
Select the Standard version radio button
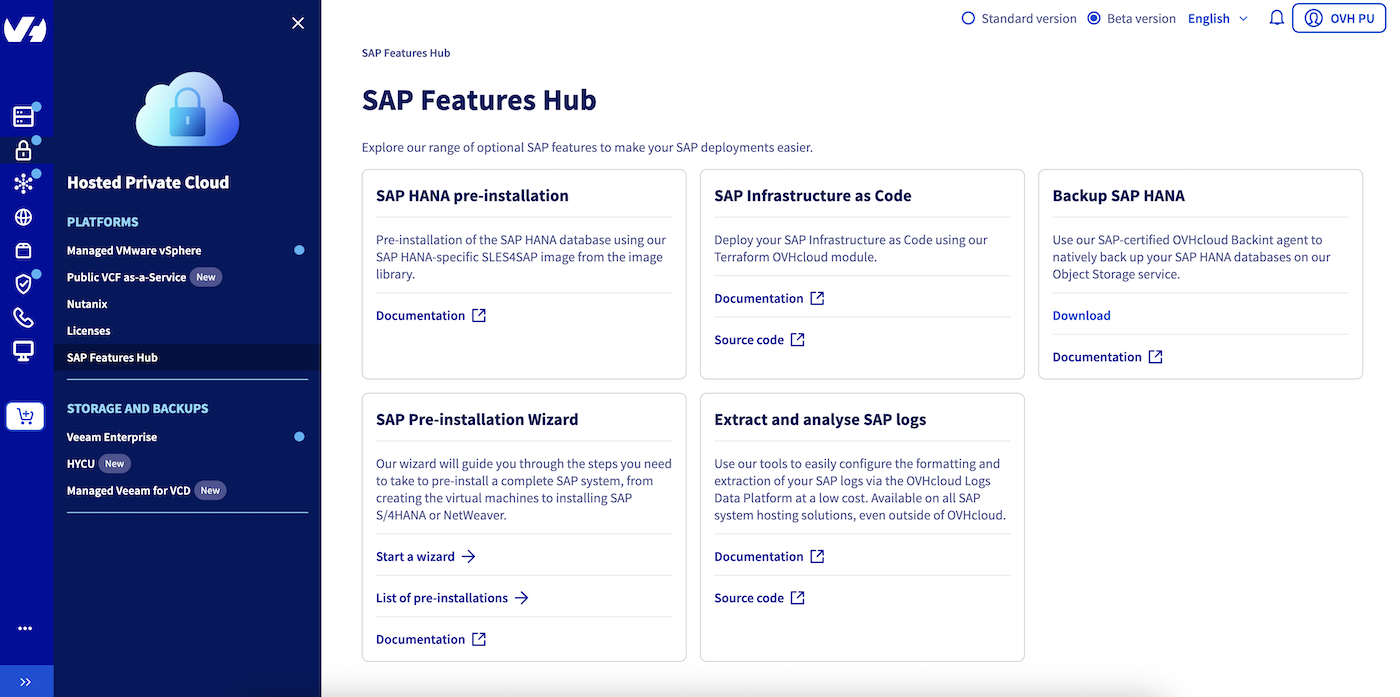[967, 17]
